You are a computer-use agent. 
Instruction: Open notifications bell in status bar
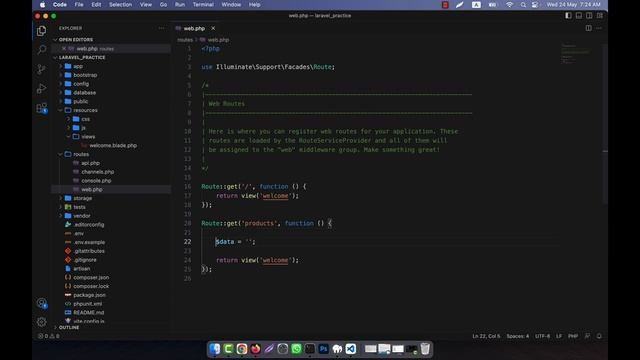point(599,336)
